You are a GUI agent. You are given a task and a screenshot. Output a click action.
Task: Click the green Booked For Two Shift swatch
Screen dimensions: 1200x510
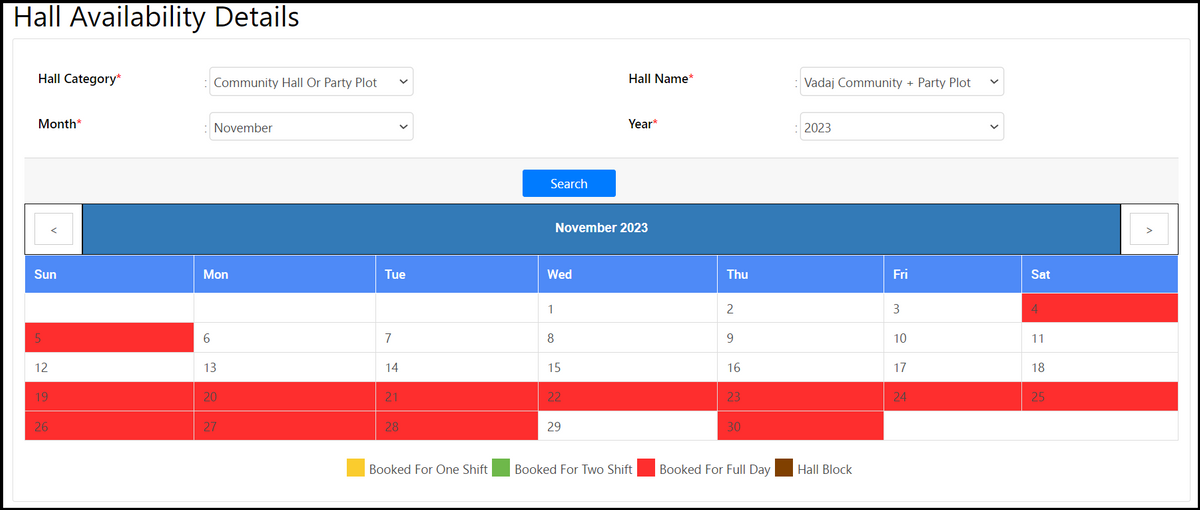501,468
